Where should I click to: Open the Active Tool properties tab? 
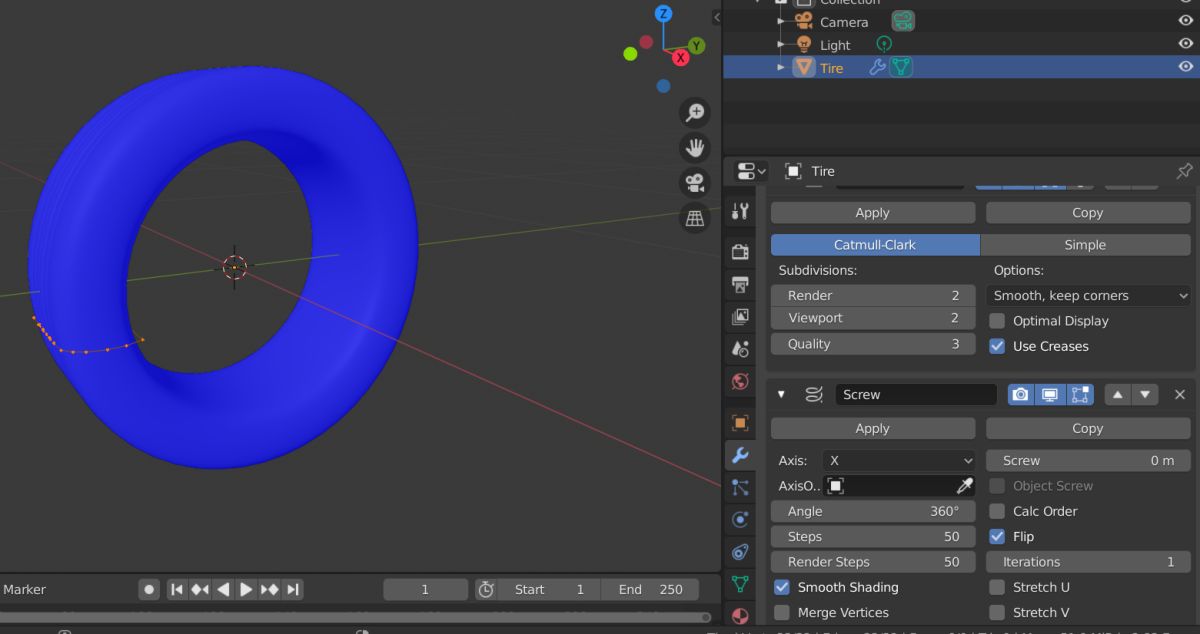(740, 211)
